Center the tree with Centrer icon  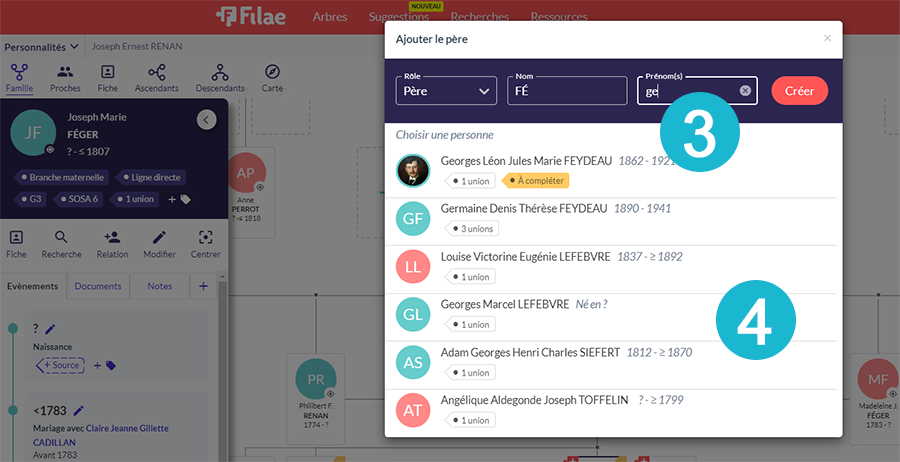[205, 238]
